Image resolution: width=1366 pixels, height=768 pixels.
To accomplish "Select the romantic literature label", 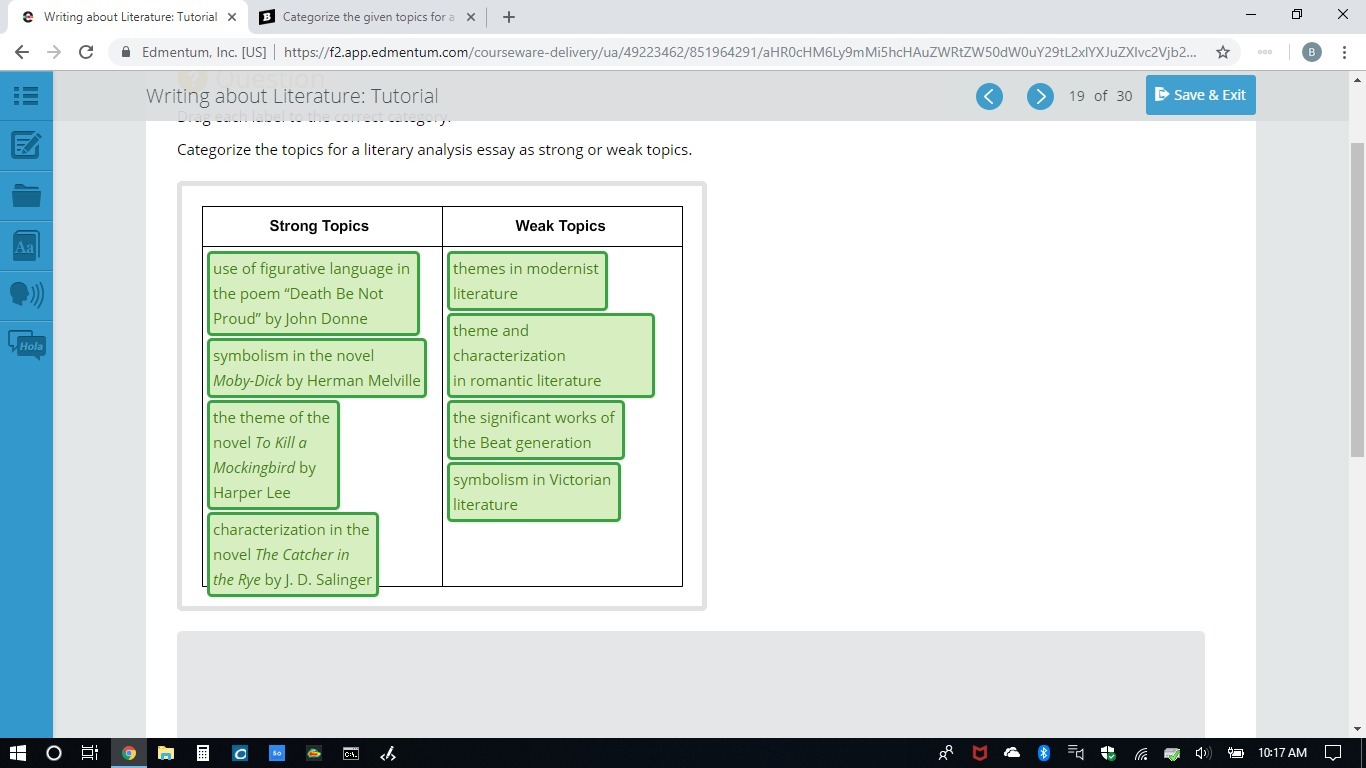I will pos(551,356).
